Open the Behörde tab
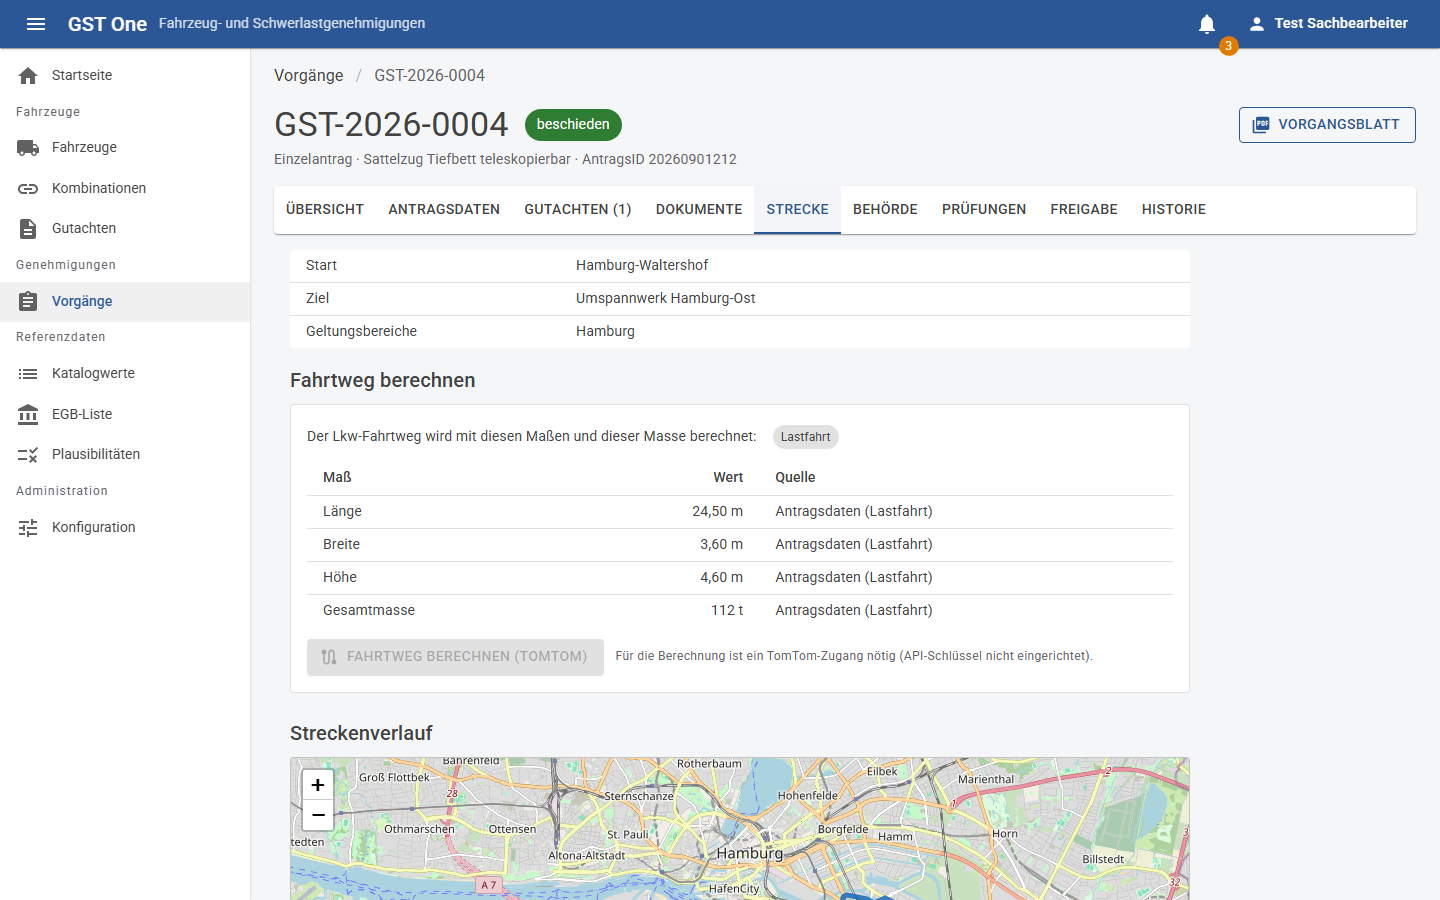 (x=885, y=210)
